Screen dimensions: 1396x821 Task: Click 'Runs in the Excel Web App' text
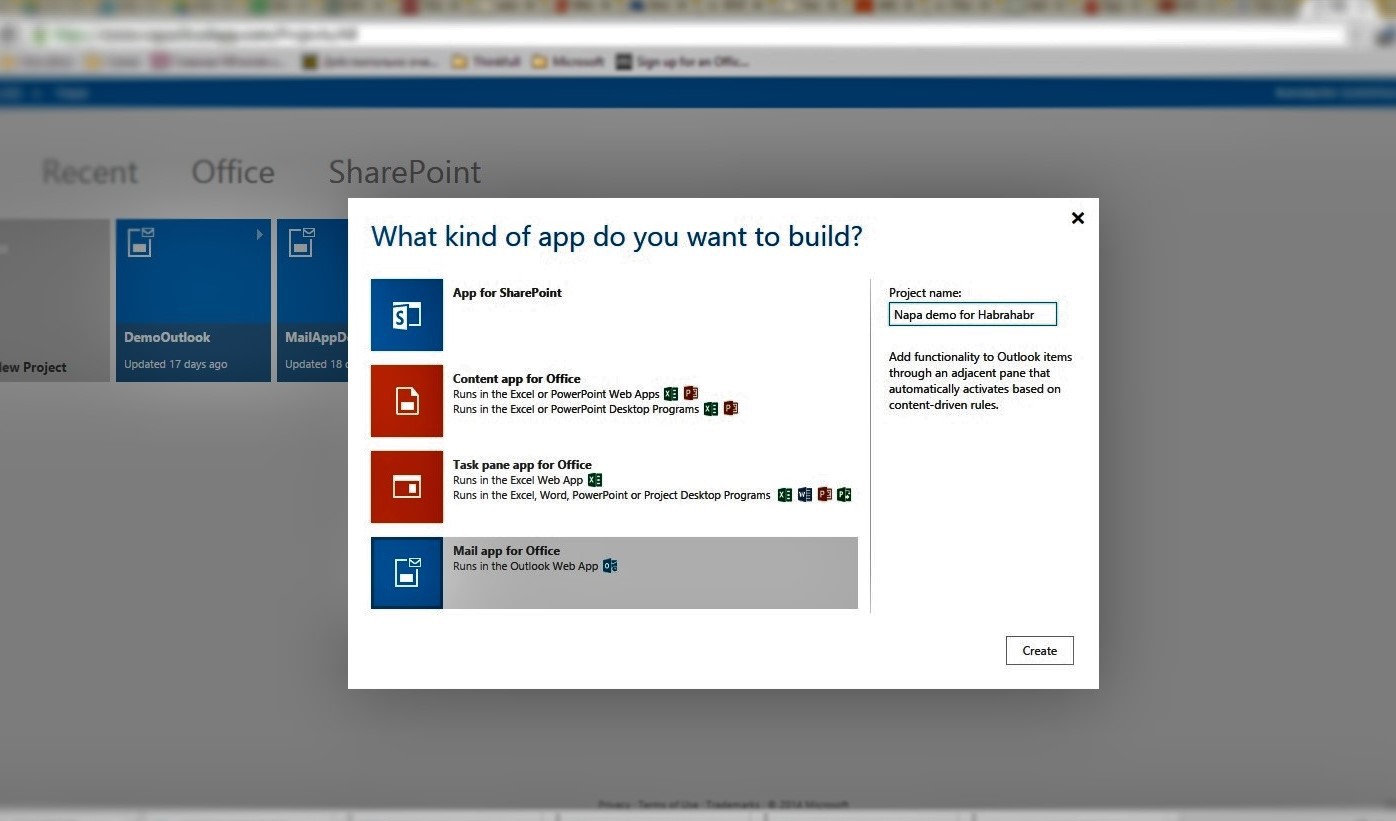(x=518, y=480)
